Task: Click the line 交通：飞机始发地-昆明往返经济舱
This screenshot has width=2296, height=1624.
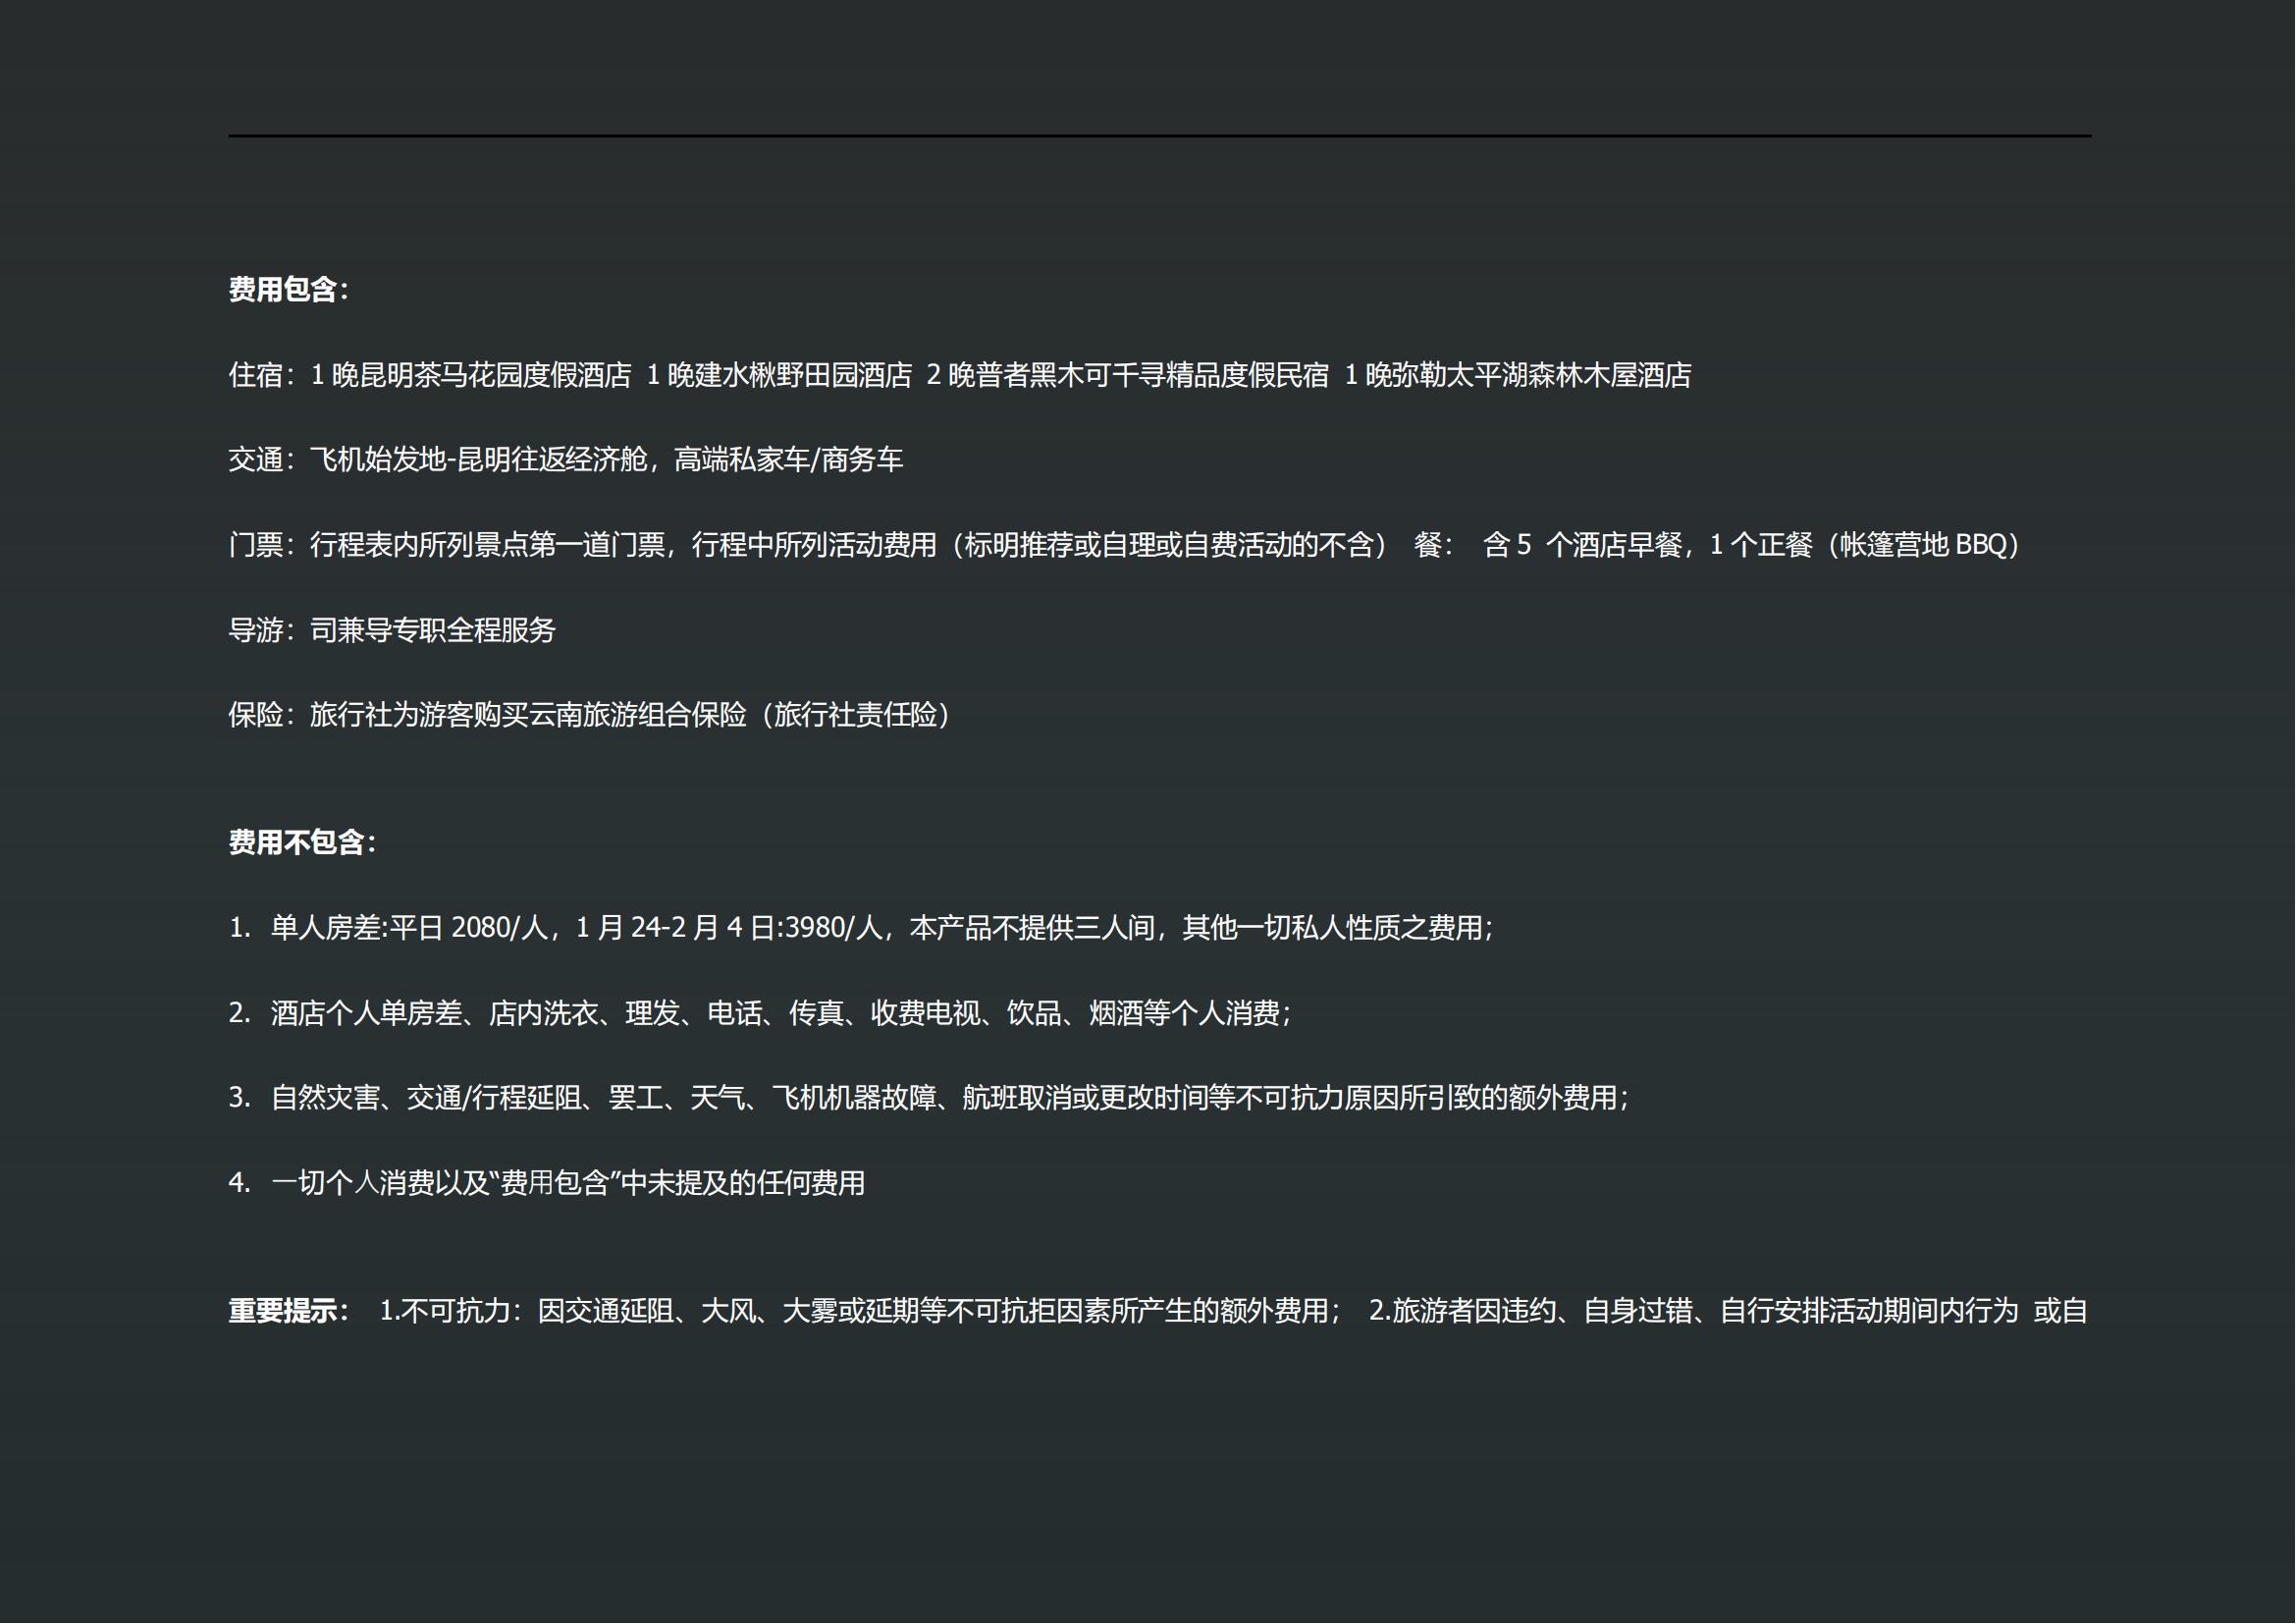Action: [566, 460]
